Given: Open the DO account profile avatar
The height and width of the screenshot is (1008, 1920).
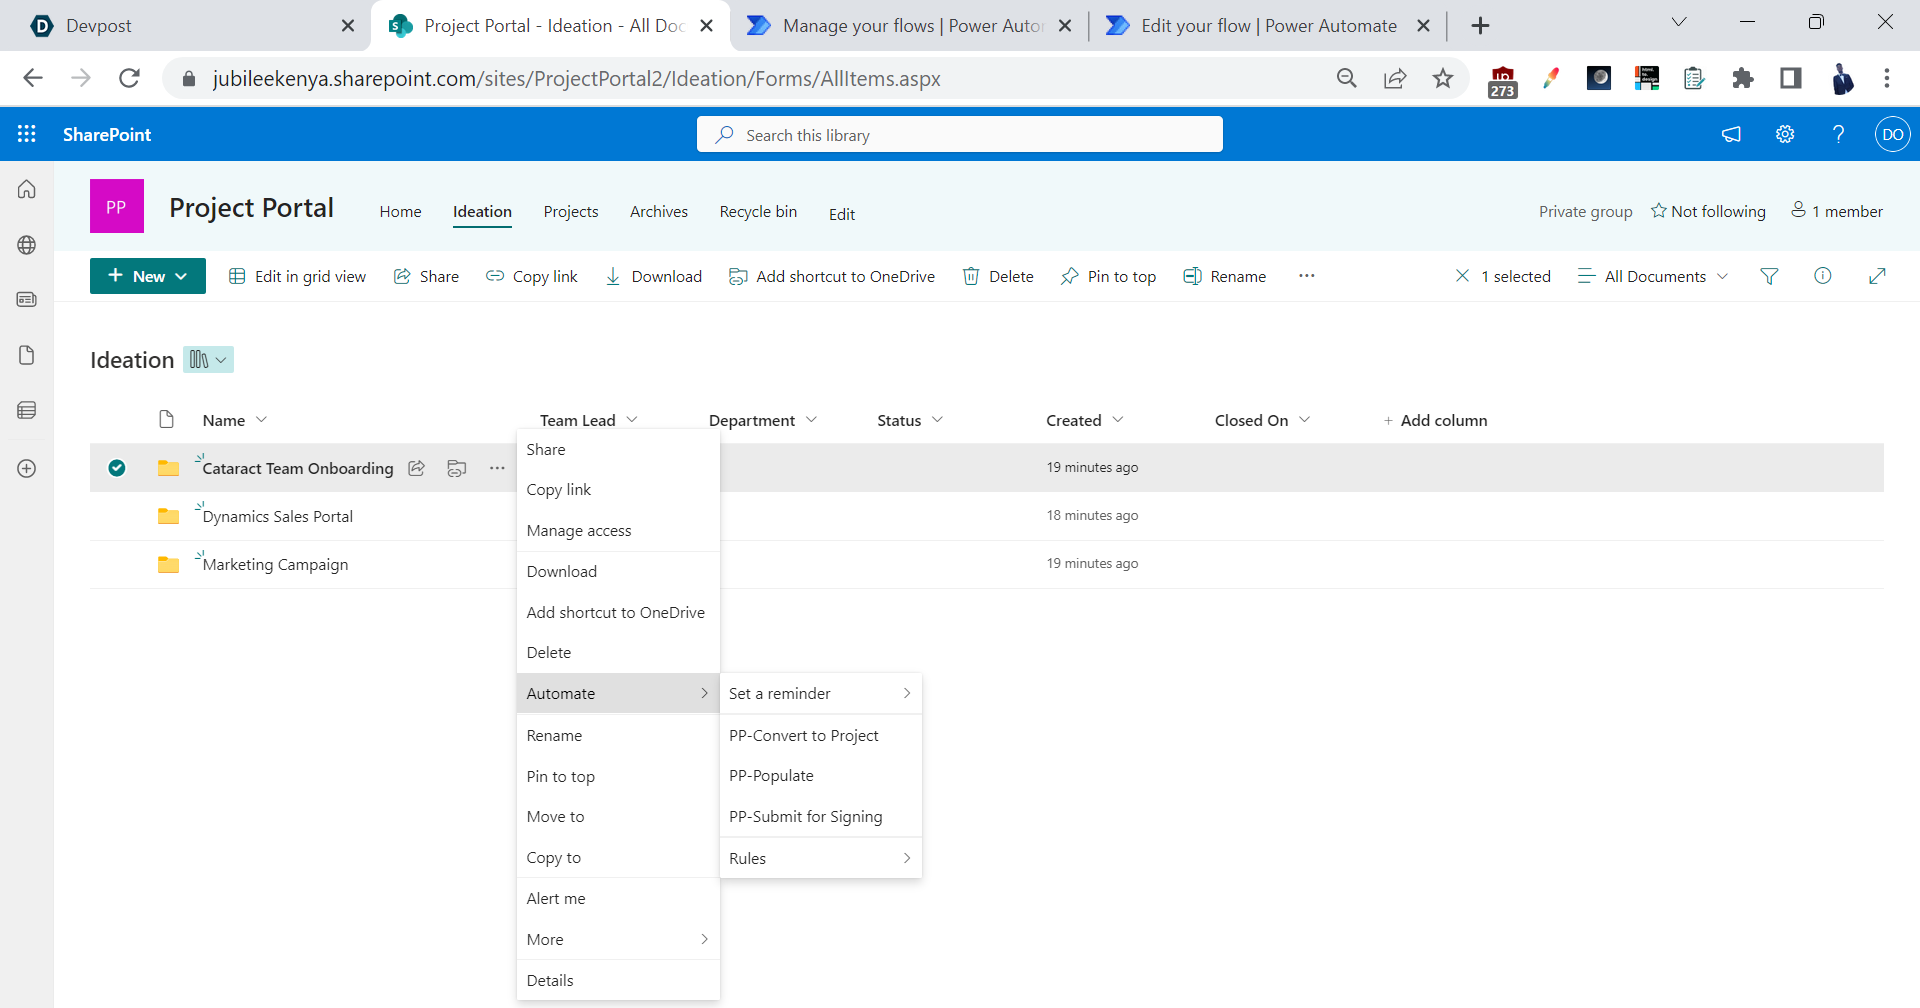Looking at the screenshot, I should click(x=1892, y=134).
